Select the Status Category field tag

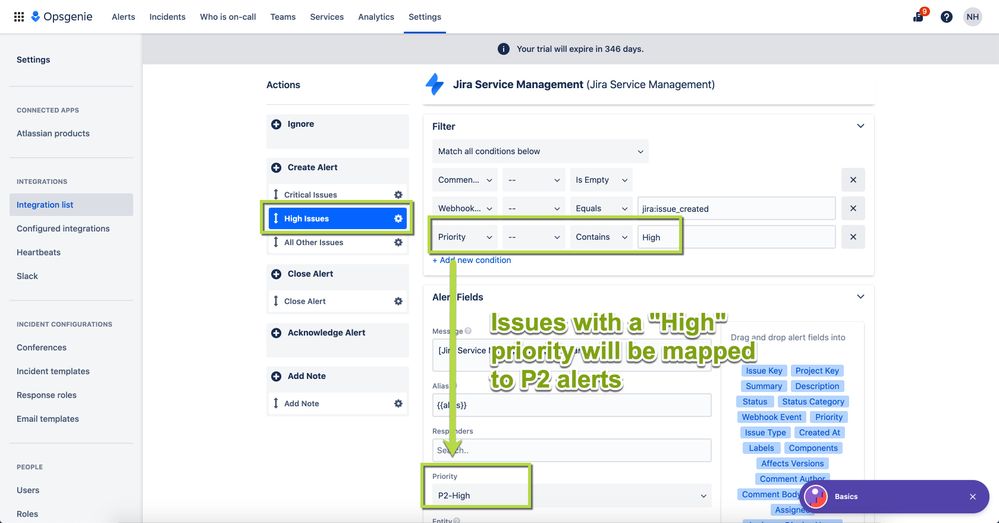[813, 402]
